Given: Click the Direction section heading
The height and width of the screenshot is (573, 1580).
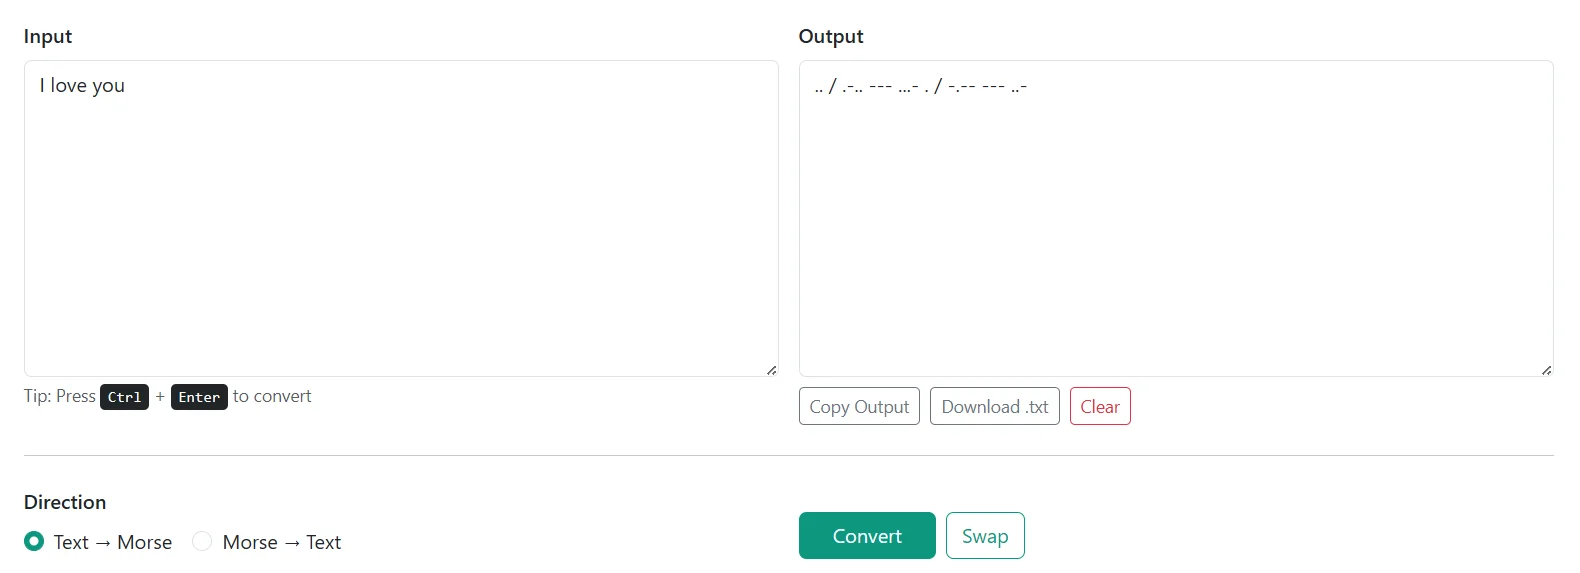Looking at the screenshot, I should pos(65,502).
